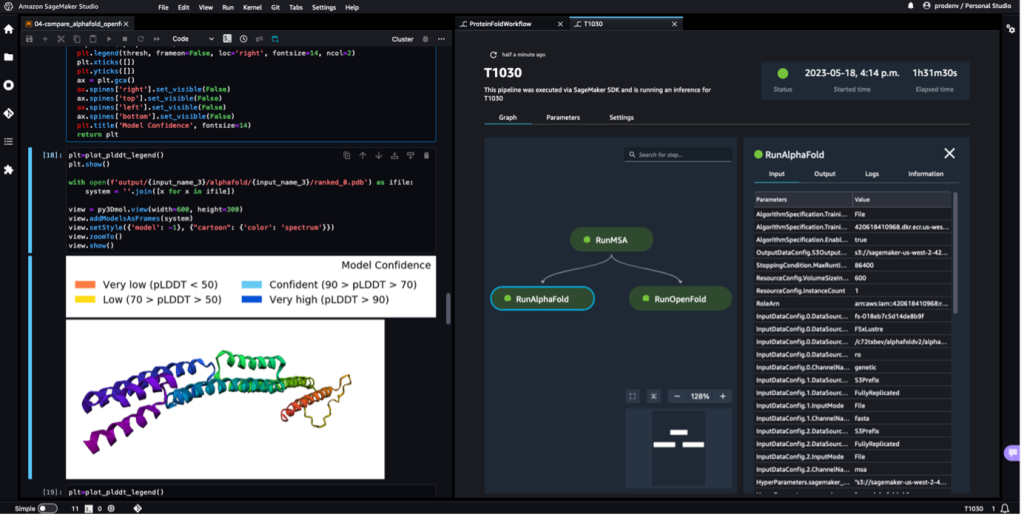Click the teal calendar schedule icon
This screenshot has width=1024, height=517.
276,39
